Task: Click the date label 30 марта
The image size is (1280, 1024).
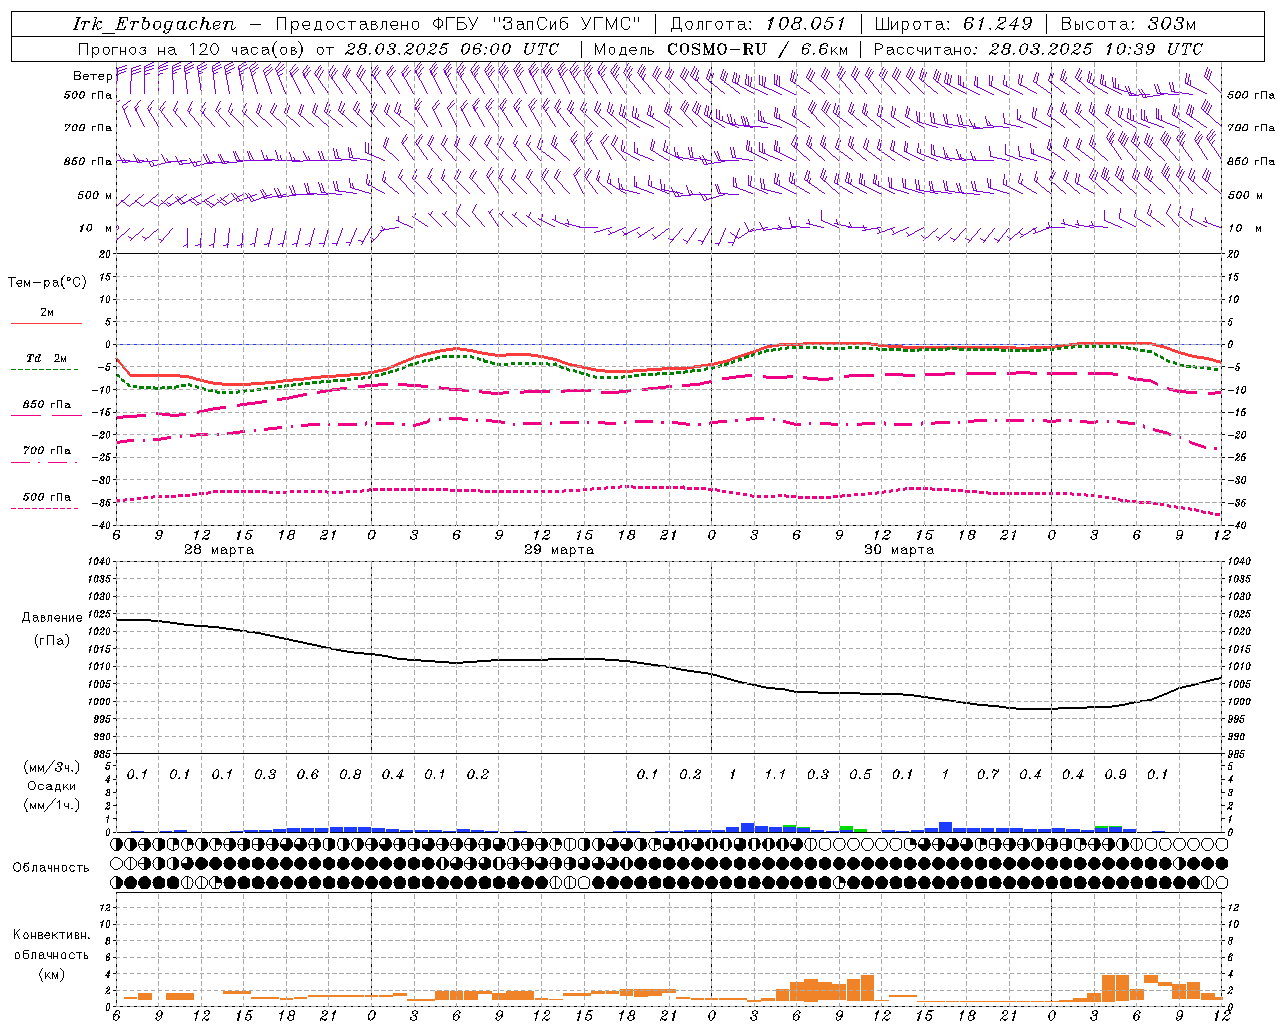Action: [899, 550]
